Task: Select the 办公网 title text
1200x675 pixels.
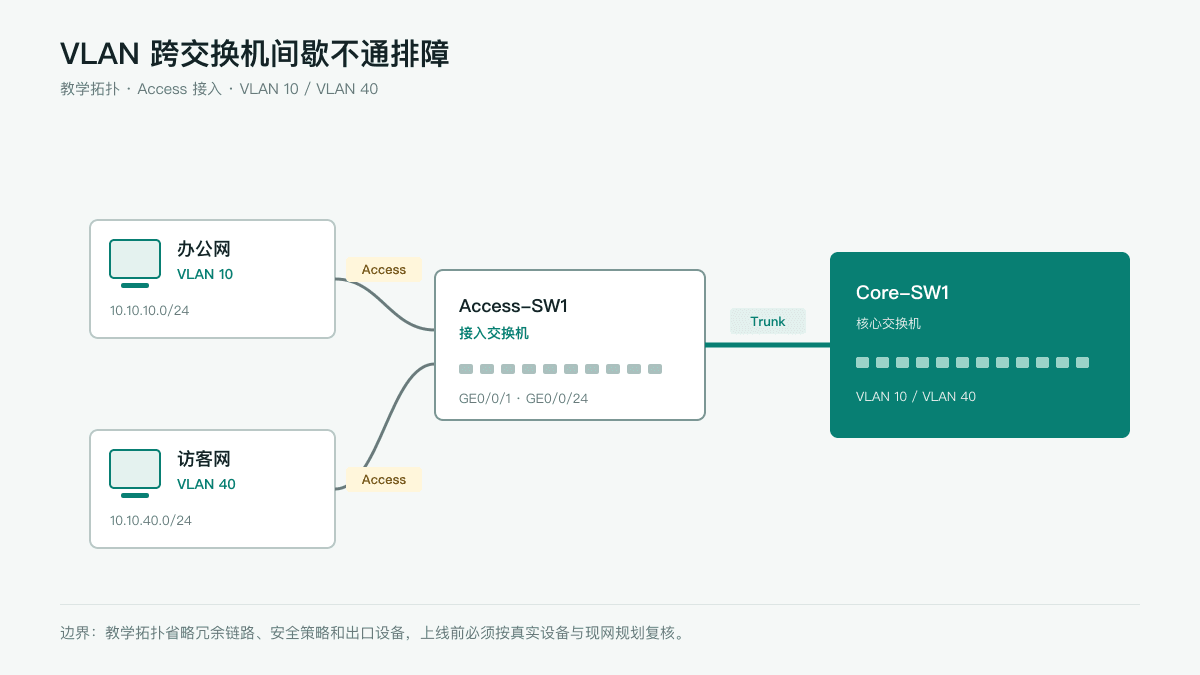Action: [x=204, y=249]
